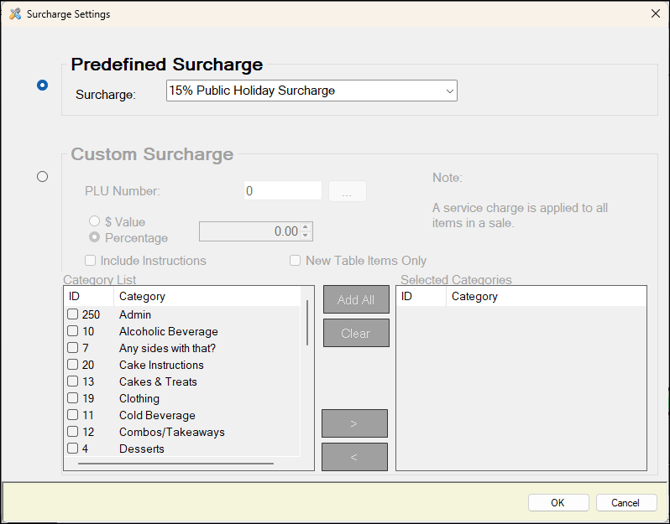Click the 'Admin' category name
Screen dimensions: 670x524
tap(135, 315)
